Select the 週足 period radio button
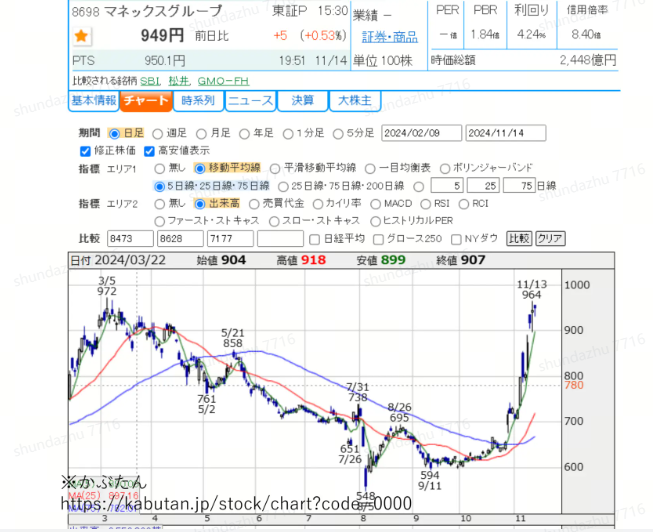Image resolution: width=653 pixels, height=532 pixels. (157, 134)
